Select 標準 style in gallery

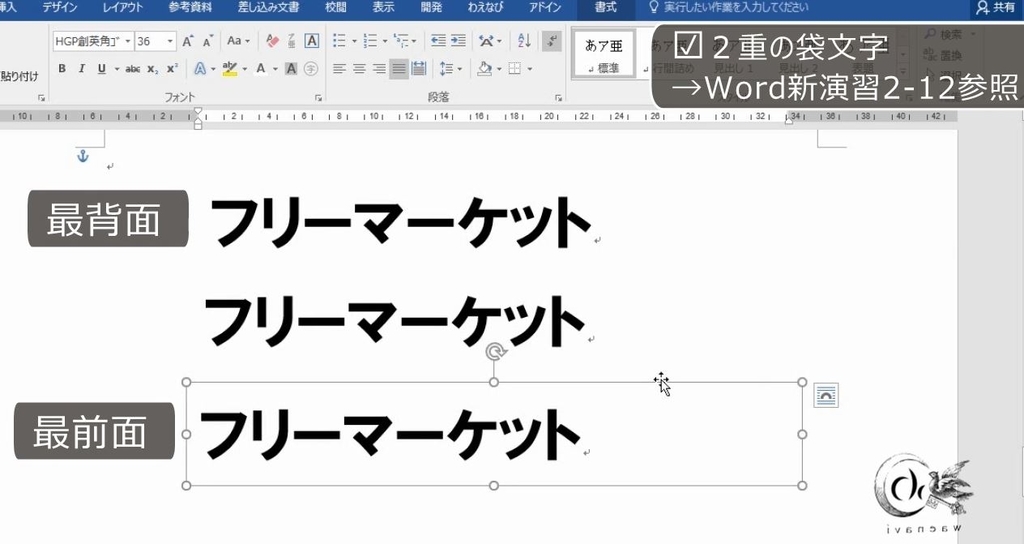[x=604, y=54]
